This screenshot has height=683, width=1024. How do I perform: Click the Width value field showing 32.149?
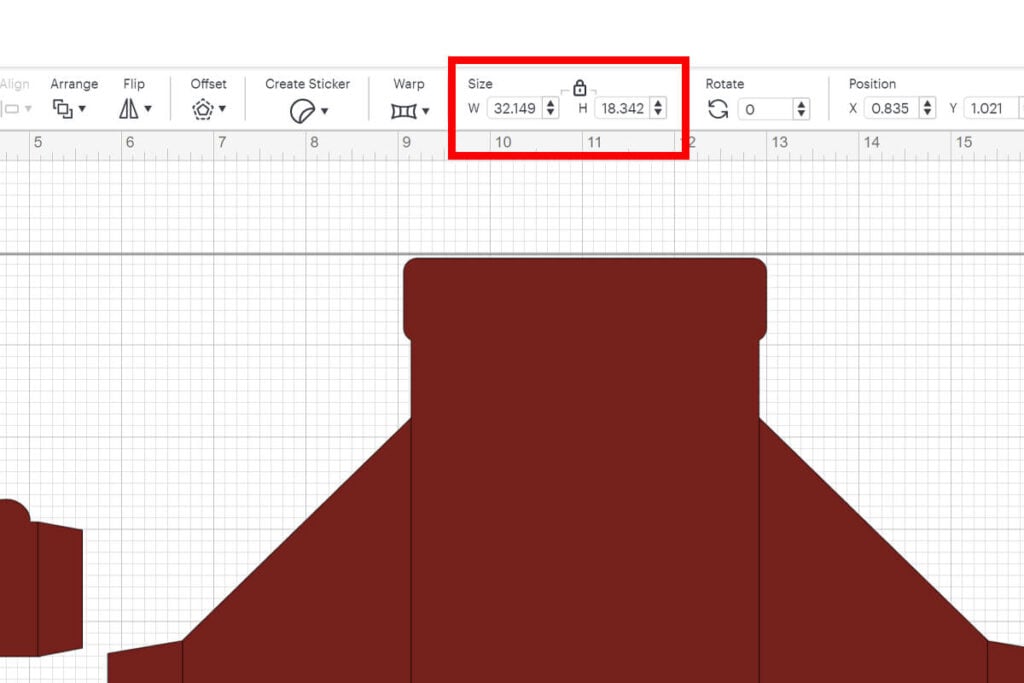(515, 108)
